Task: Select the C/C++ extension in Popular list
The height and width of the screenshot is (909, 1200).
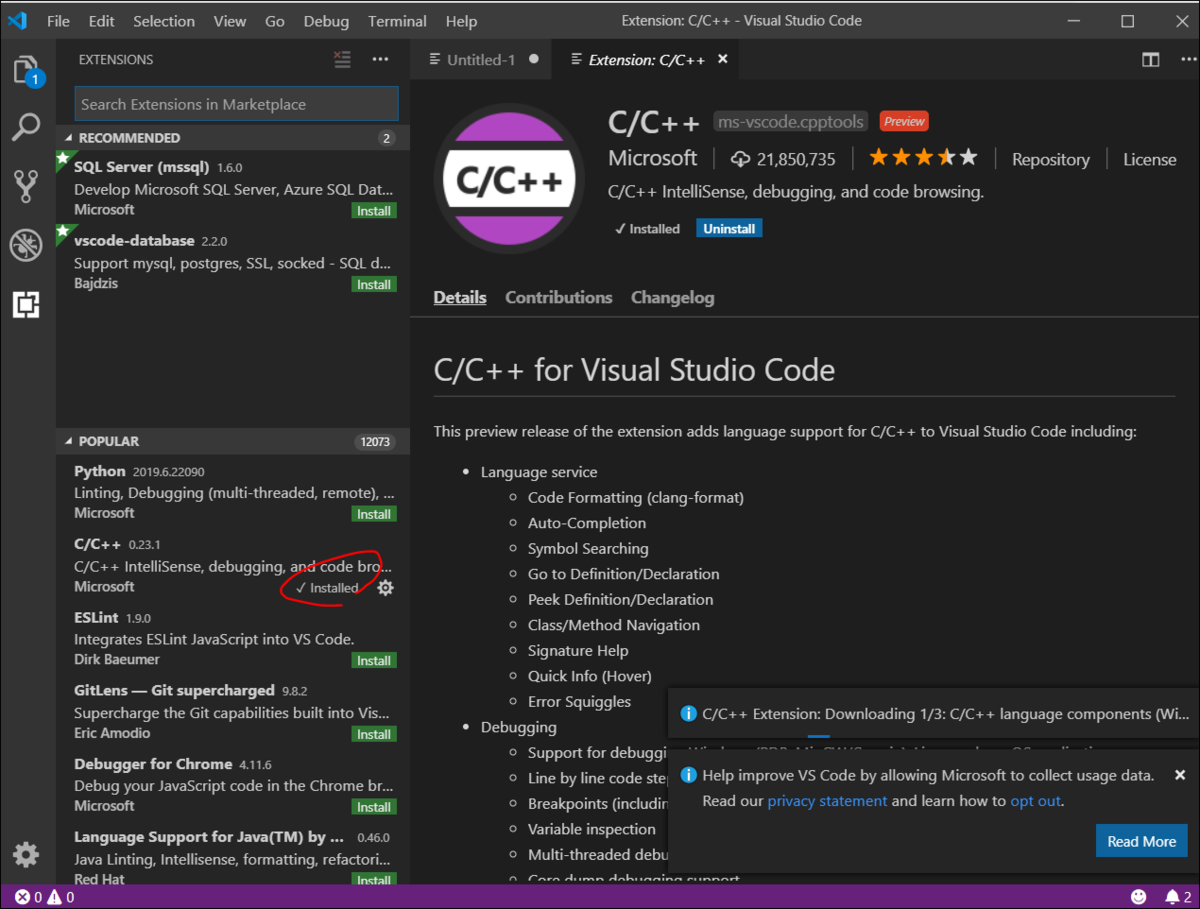Action: [233, 566]
